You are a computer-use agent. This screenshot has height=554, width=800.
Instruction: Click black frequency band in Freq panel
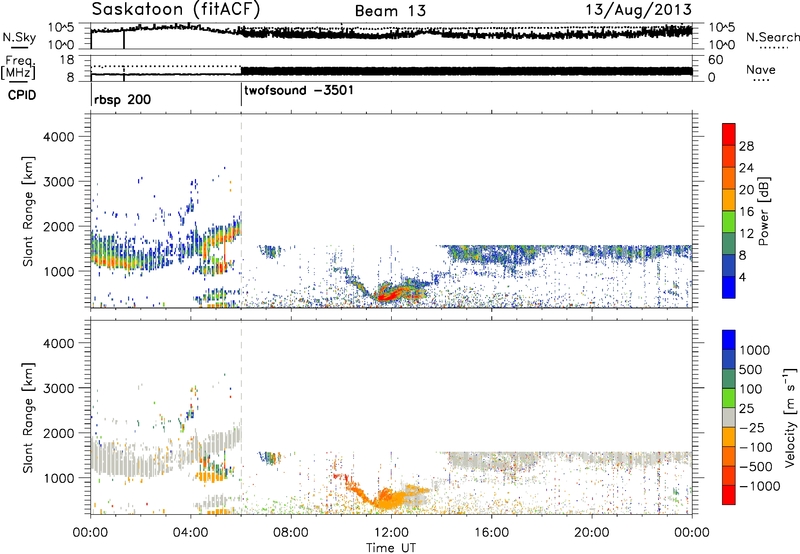click(466, 71)
